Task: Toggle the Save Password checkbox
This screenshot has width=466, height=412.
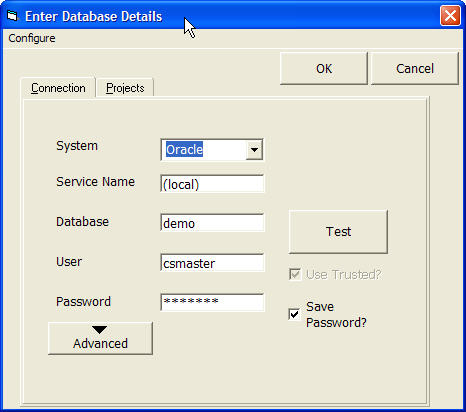Action: (x=294, y=314)
